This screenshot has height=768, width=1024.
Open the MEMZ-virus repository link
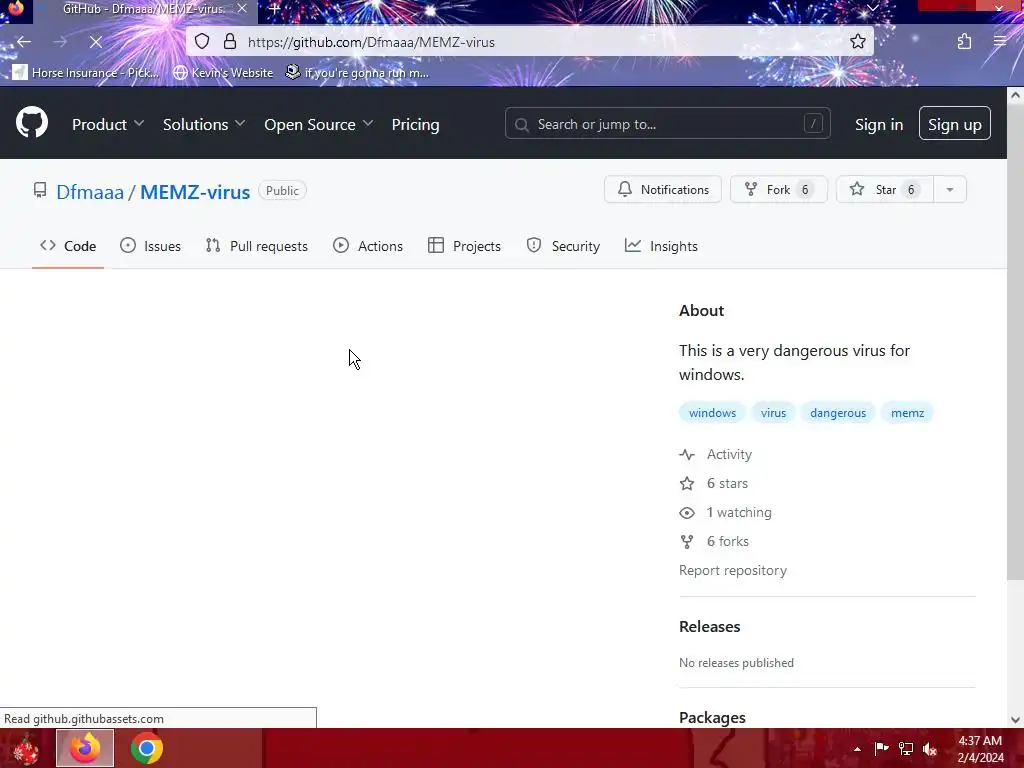[195, 192]
